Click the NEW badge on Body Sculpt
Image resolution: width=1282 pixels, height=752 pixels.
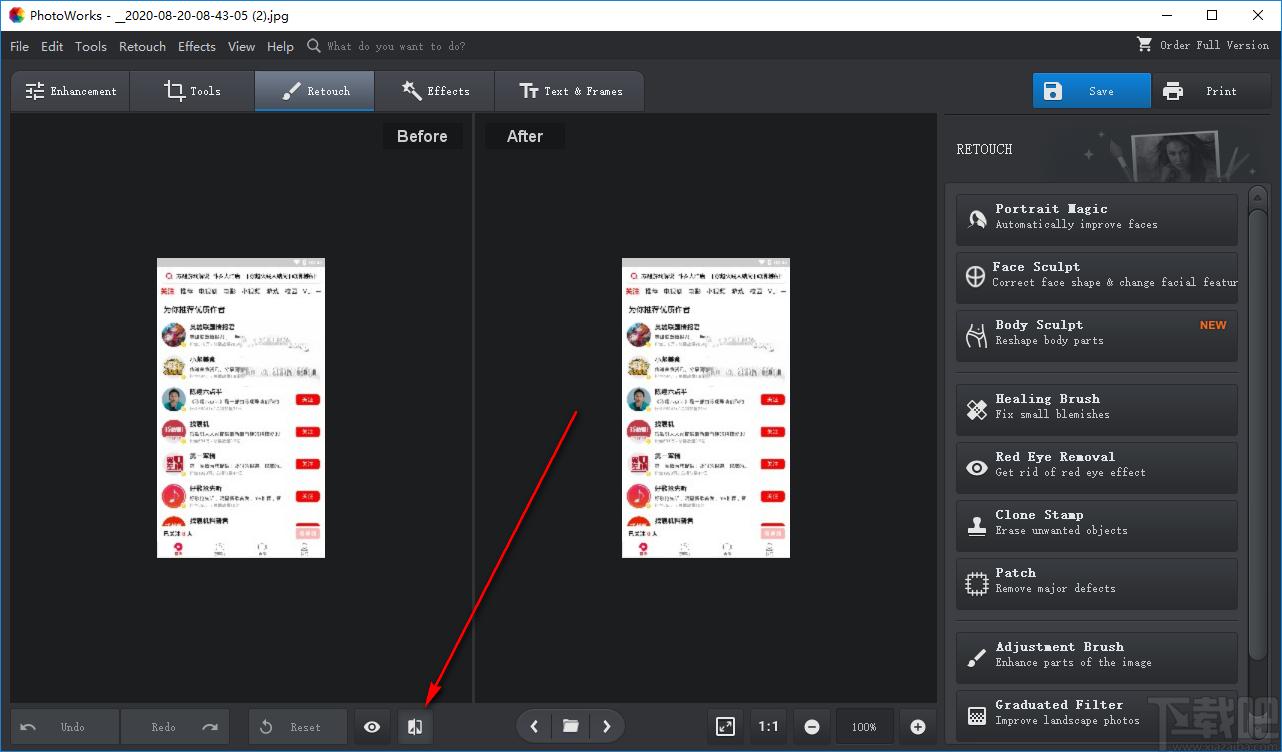pyautogui.click(x=1213, y=325)
